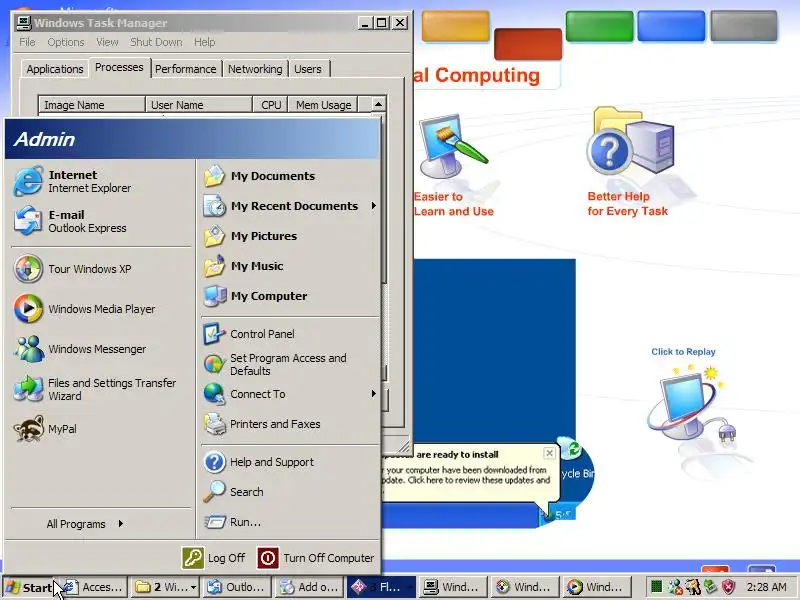Expand the '2 Wi...' grouped taskbar button
Image resolution: width=800 pixels, height=600 pixels.
[x=165, y=587]
